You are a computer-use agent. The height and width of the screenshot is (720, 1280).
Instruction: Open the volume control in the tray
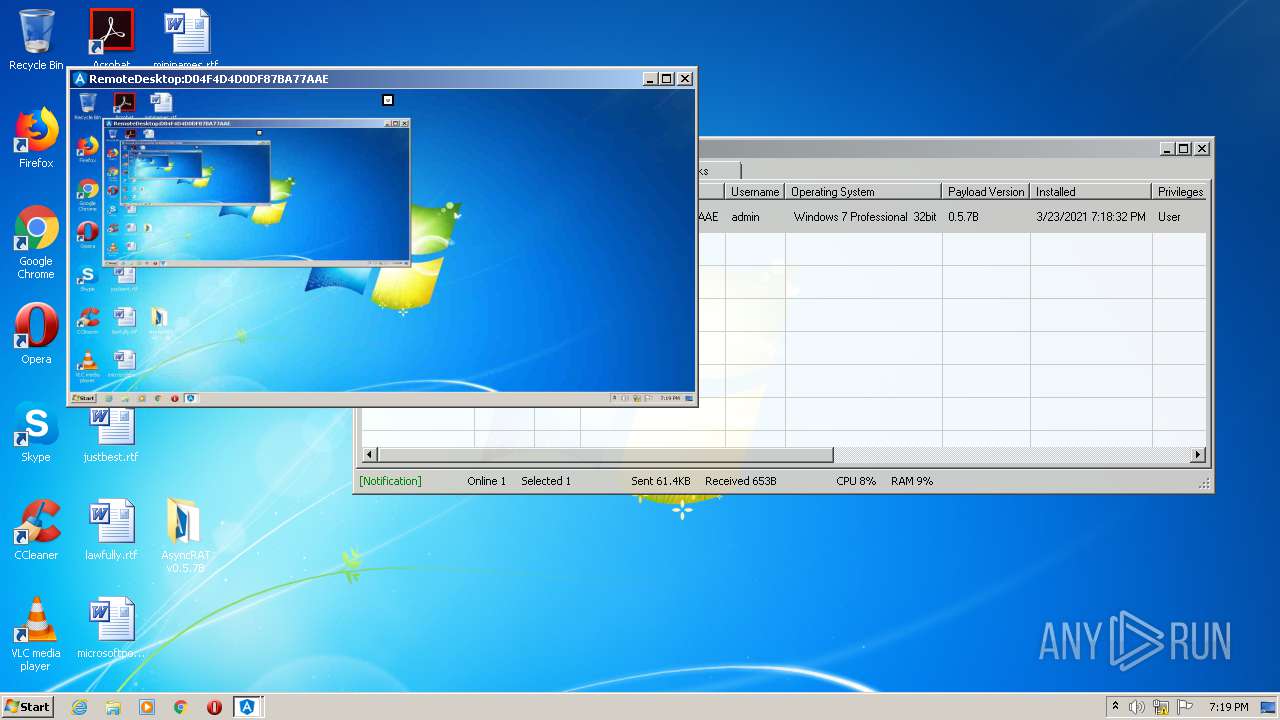point(1137,707)
